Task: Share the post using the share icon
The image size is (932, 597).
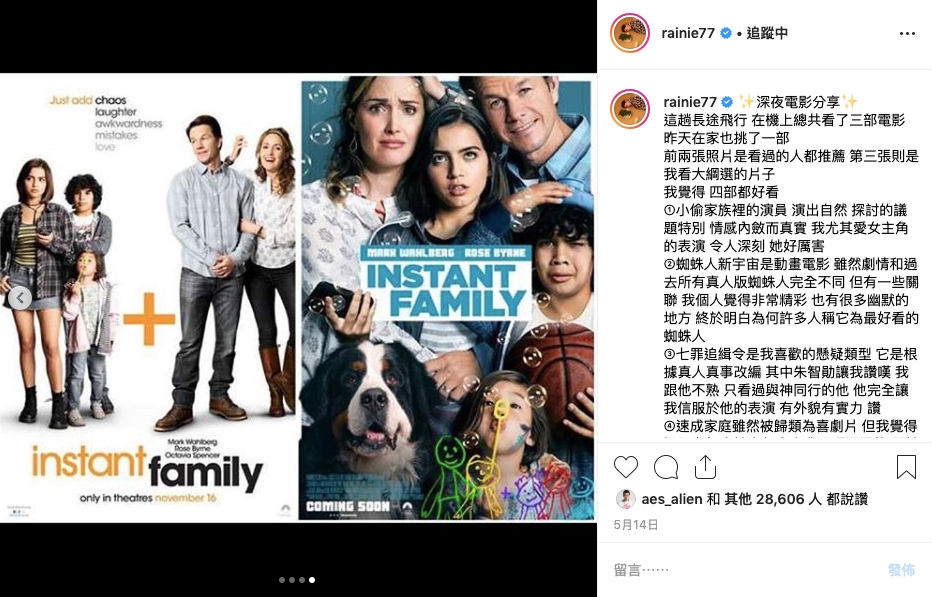Action: 706,467
